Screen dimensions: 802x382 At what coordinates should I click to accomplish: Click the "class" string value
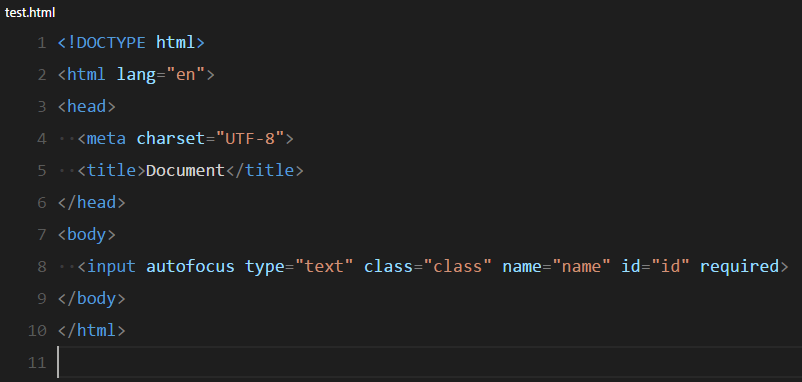[458, 267]
